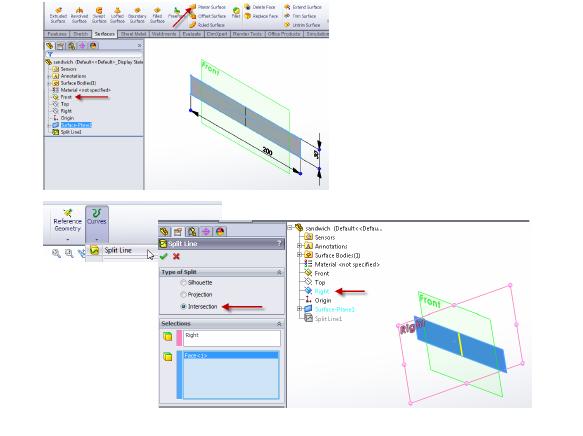Collapse the Selections section
Image resolution: width=583 pixels, height=436 pixels.
pyautogui.click(x=279, y=324)
